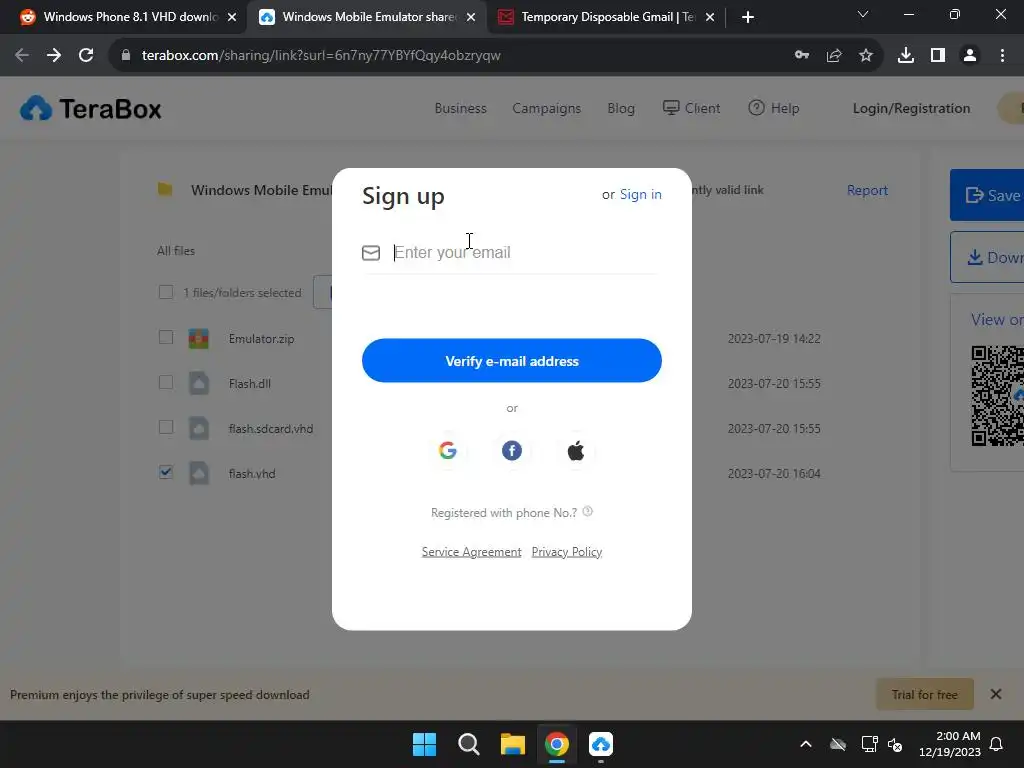Open the saved passwords key icon
Viewport: 1024px width, 768px height.
tap(802, 56)
